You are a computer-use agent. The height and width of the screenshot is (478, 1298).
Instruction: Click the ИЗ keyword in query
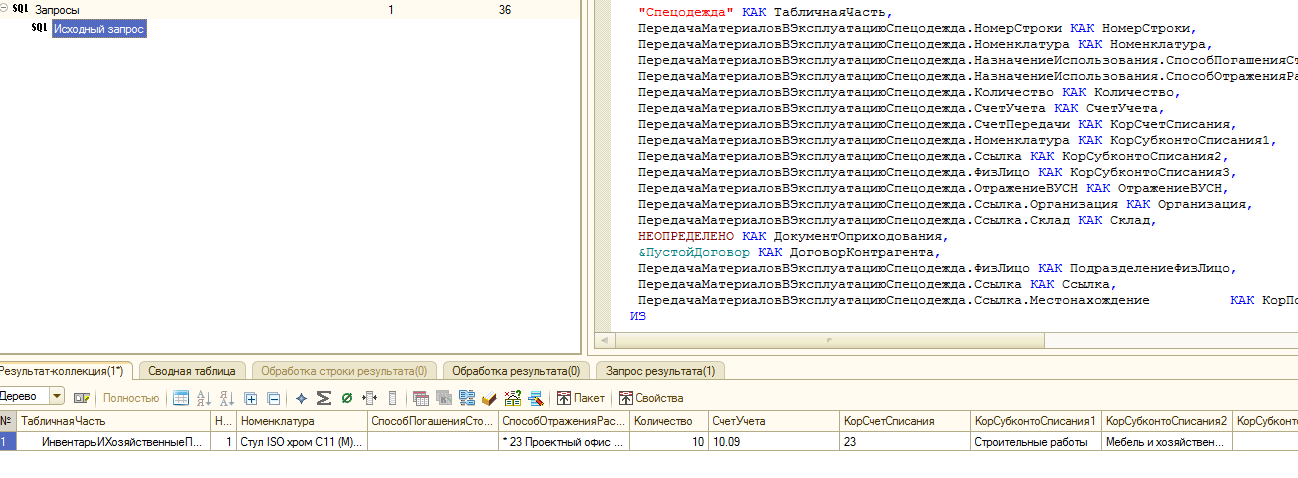click(638, 316)
